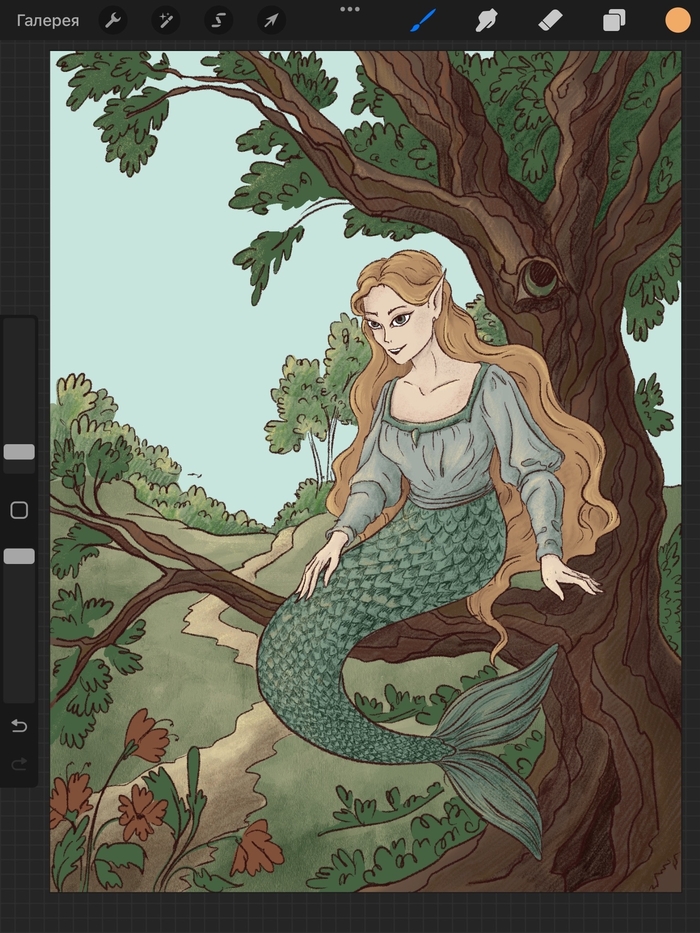Redo the undone action
700x933 pixels.
point(19,765)
